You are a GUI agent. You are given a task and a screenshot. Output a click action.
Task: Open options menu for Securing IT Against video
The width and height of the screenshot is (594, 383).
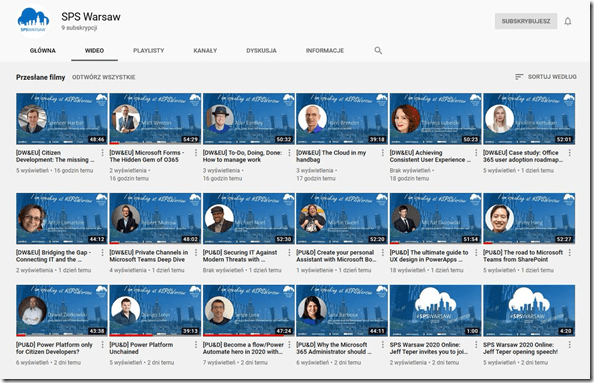(289, 252)
